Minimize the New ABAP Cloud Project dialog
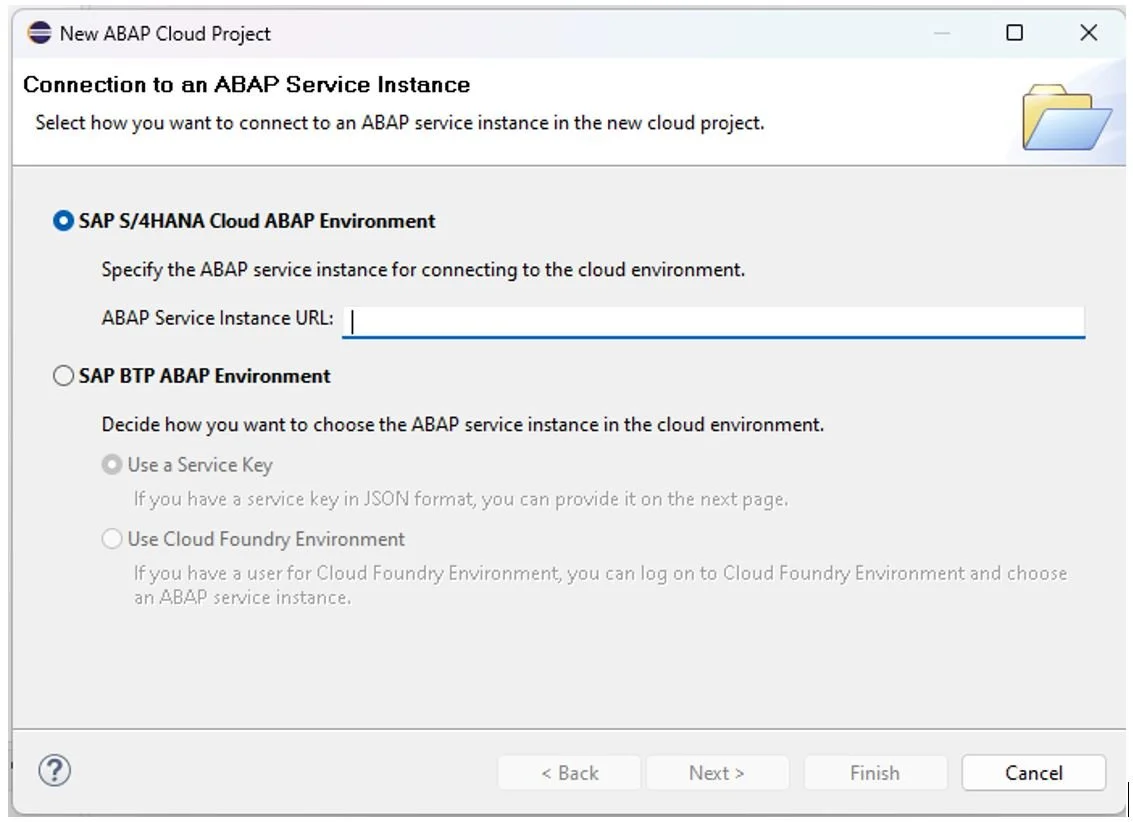 [x=941, y=33]
